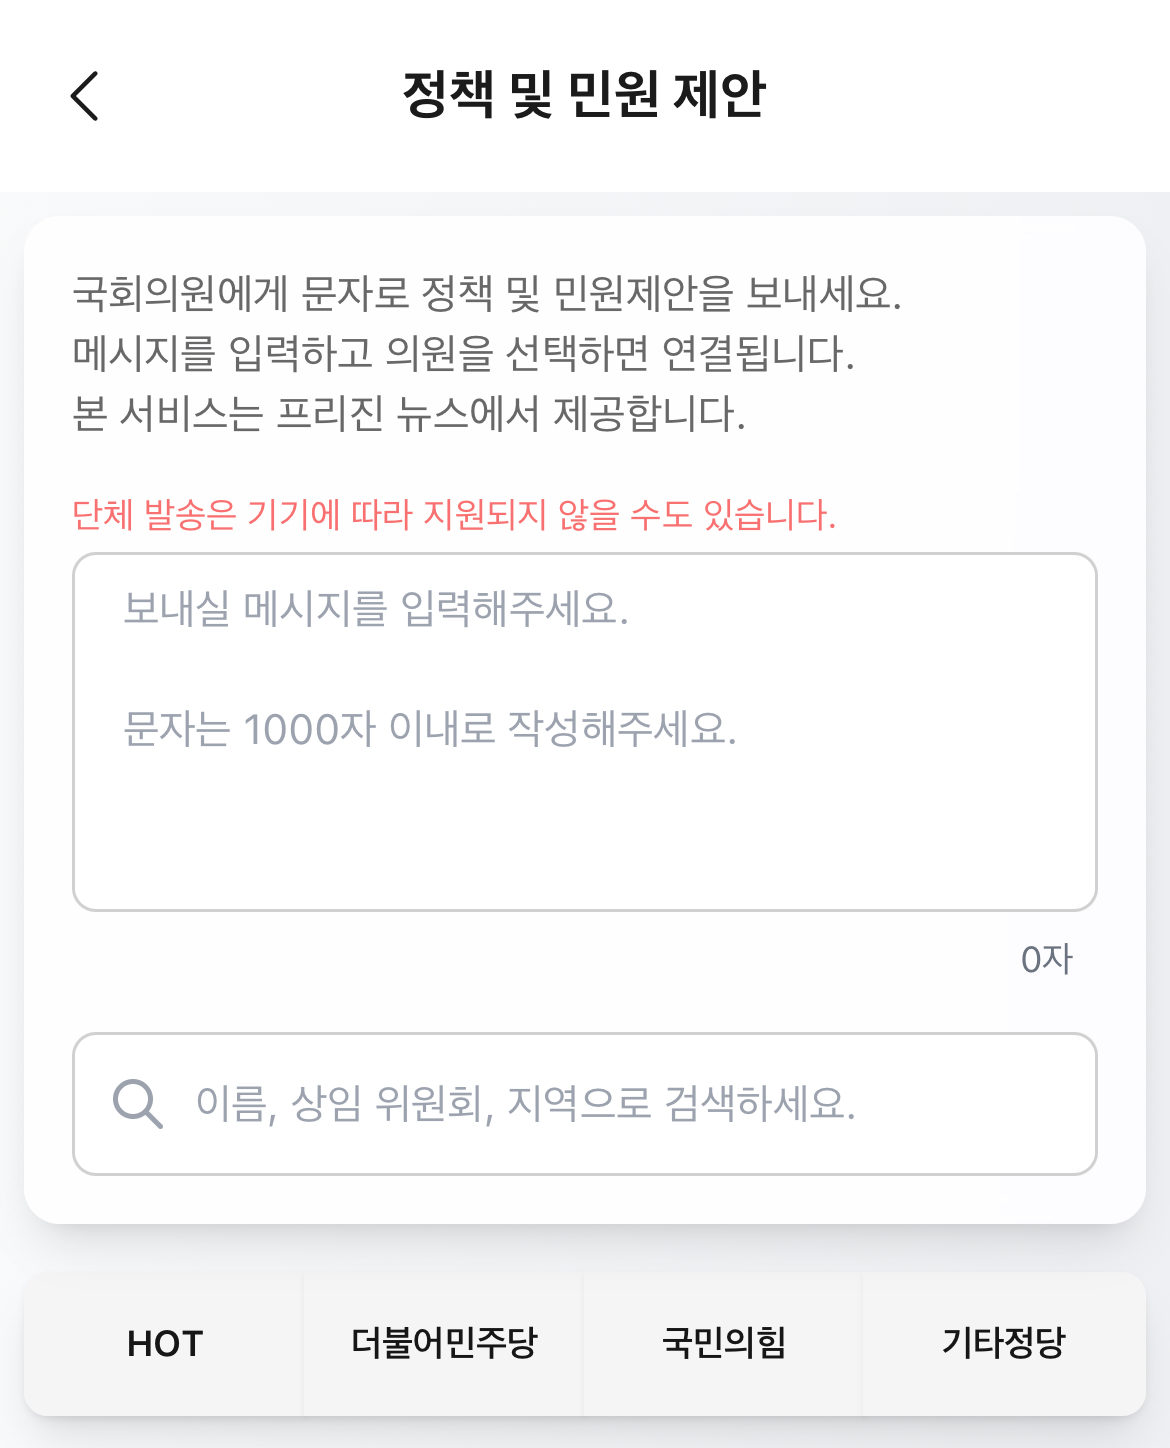Click the magnifying glass search icon
The height and width of the screenshot is (1448, 1170).
pyautogui.click(x=137, y=1104)
